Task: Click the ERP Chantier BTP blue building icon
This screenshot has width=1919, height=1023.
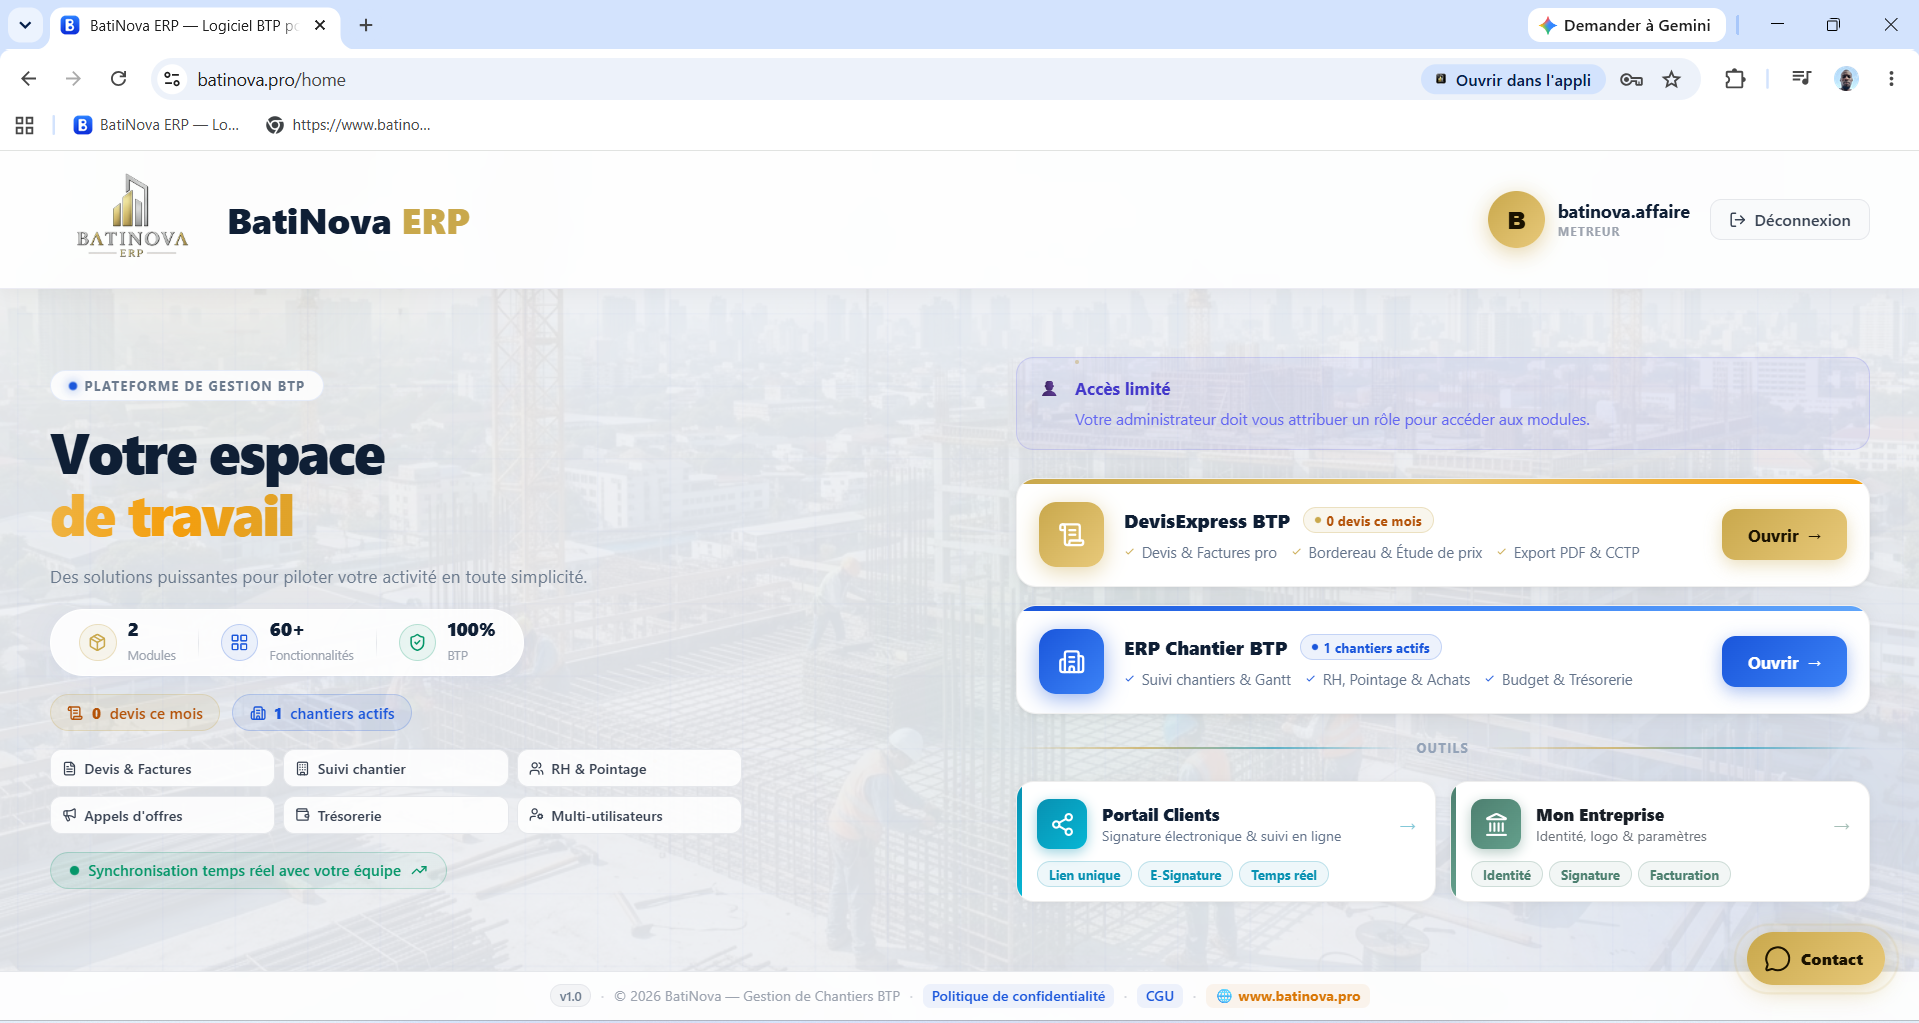Action: click(x=1071, y=662)
